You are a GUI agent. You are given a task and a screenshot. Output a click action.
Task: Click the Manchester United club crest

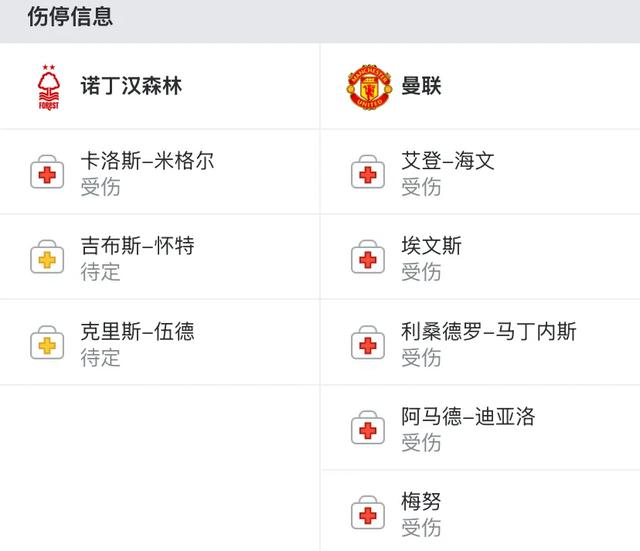click(369, 87)
